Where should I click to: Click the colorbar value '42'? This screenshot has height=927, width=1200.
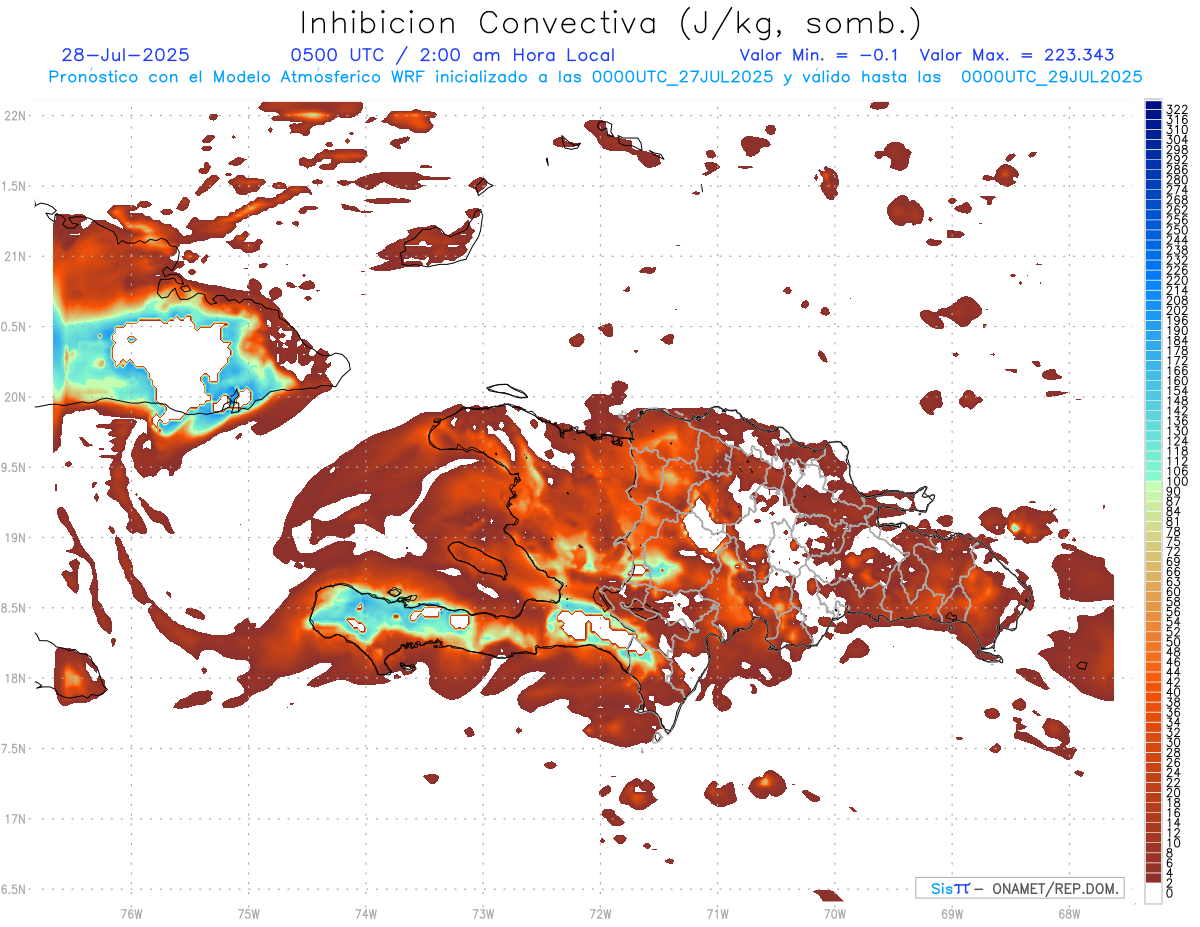(1174, 682)
